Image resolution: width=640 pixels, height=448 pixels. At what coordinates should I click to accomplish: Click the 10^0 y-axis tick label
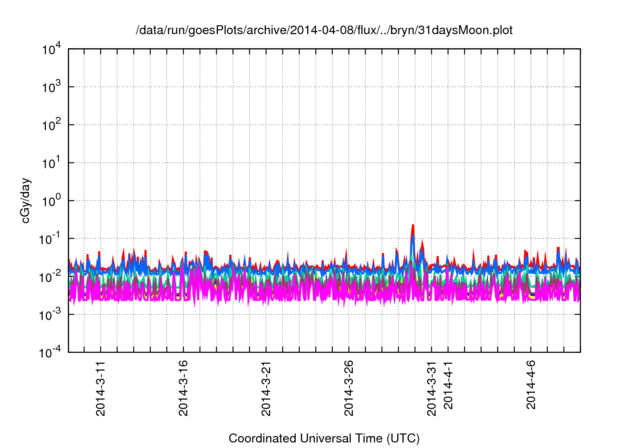(x=52, y=200)
